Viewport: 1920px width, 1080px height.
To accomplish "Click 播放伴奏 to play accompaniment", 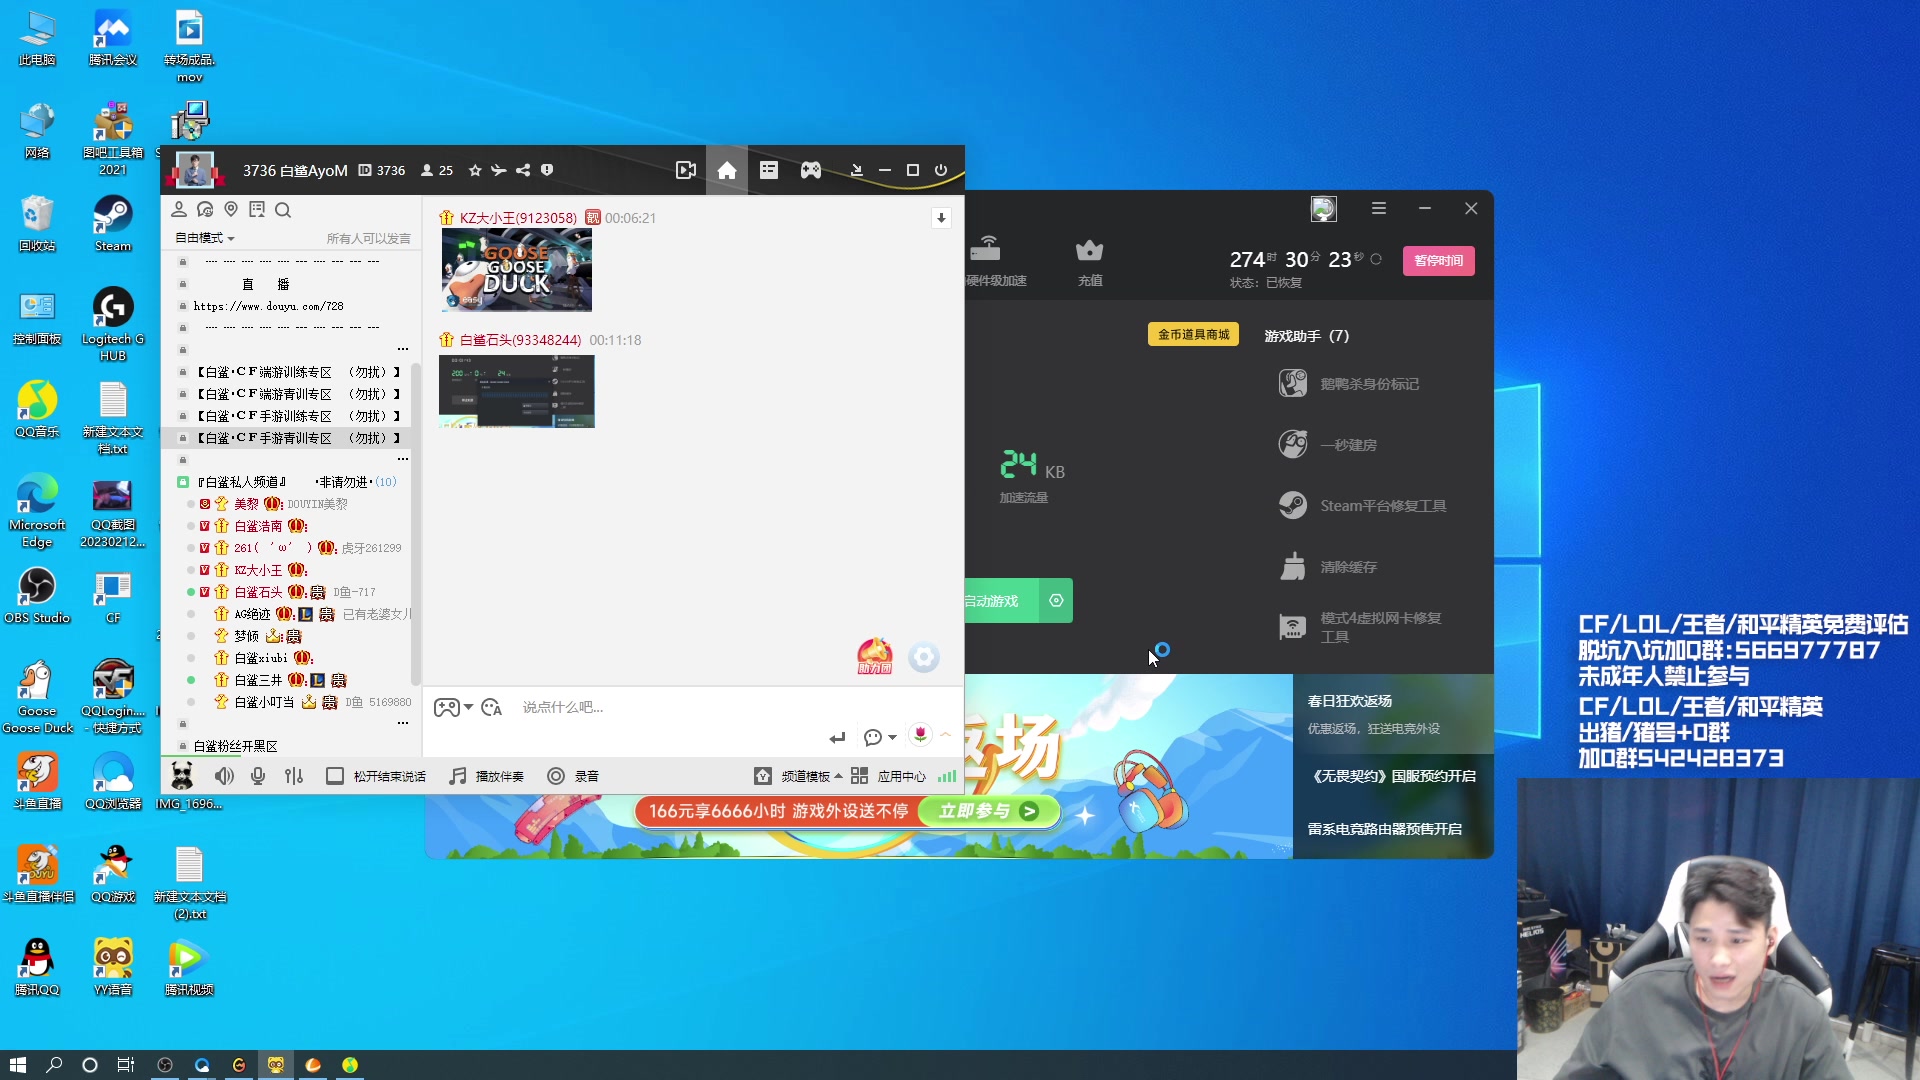I will tap(487, 777).
